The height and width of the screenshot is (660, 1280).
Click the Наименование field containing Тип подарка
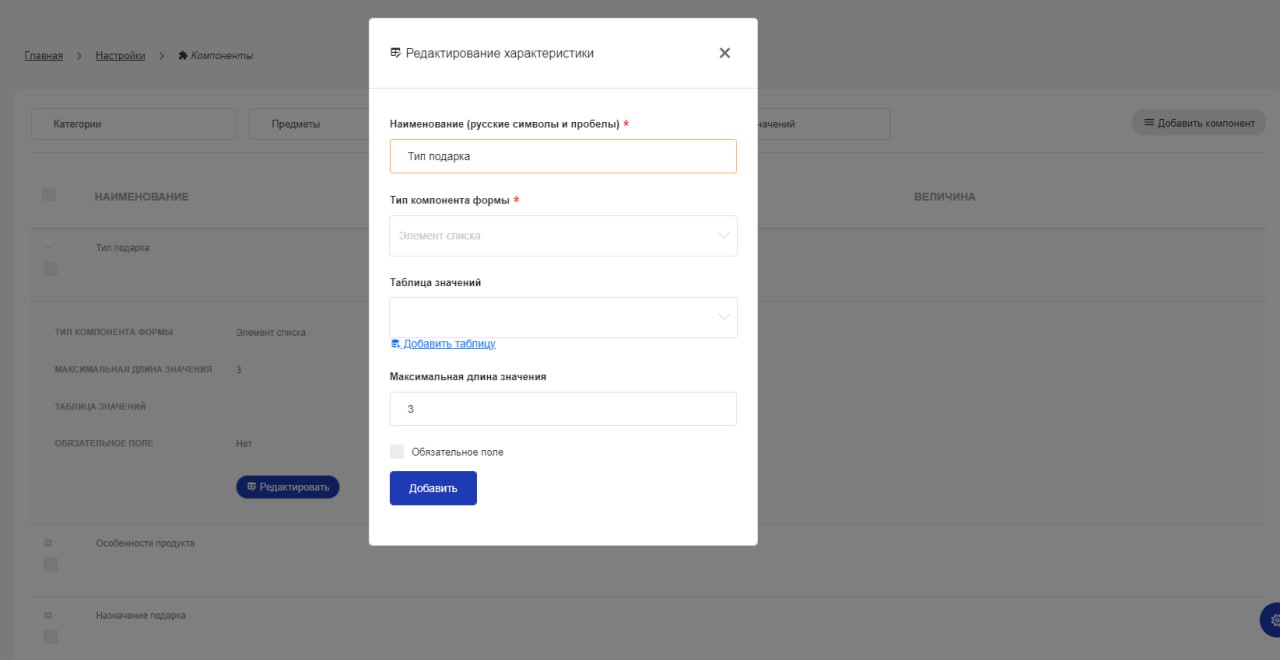pyautogui.click(x=563, y=156)
